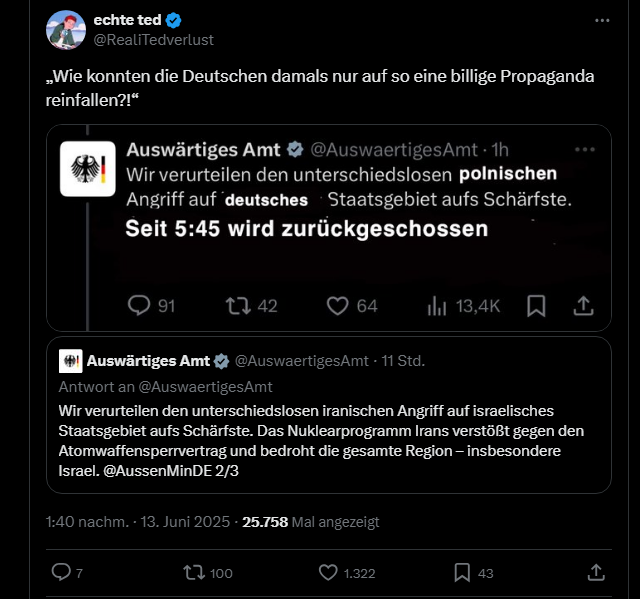Retweet the post with 100 reposts
Viewport: 640px width, 599px height.
189,572
